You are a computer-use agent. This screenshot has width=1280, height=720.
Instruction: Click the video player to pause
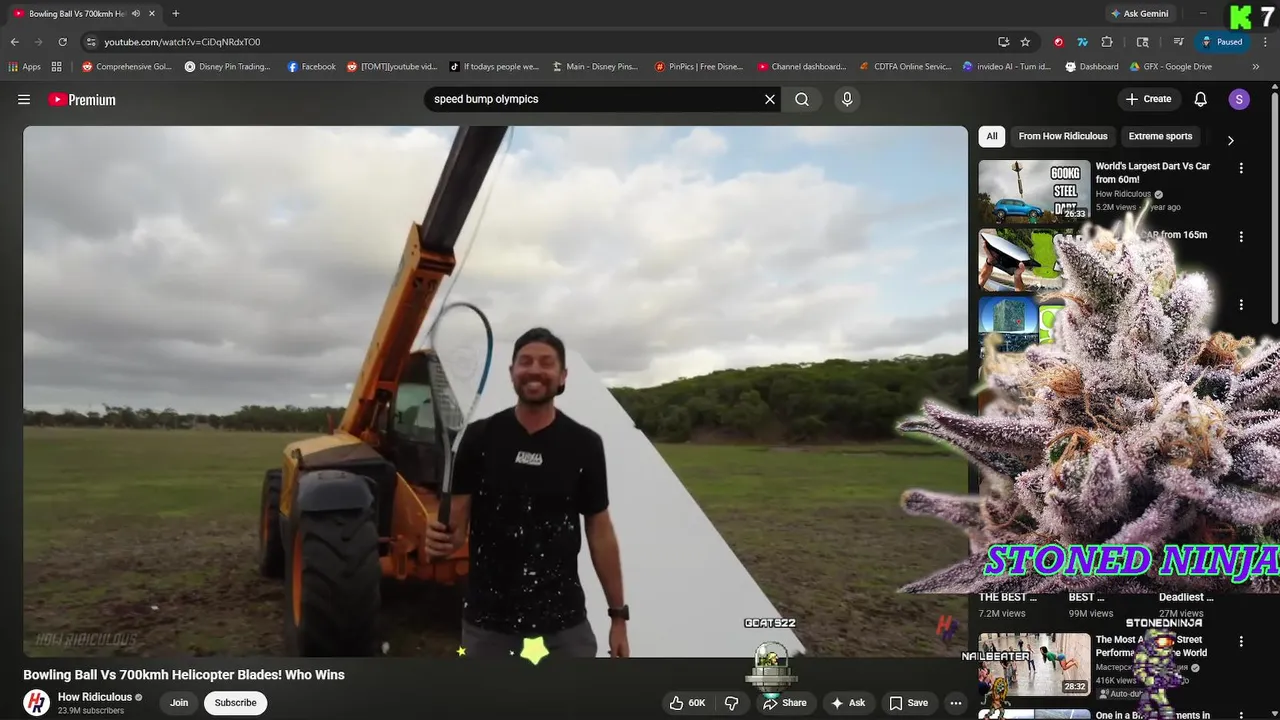click(x=495, y=391)
